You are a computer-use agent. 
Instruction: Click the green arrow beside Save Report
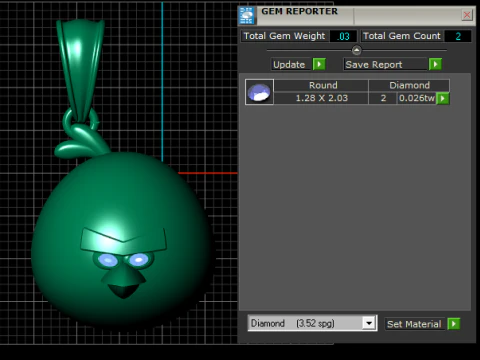tap(435, 64)
